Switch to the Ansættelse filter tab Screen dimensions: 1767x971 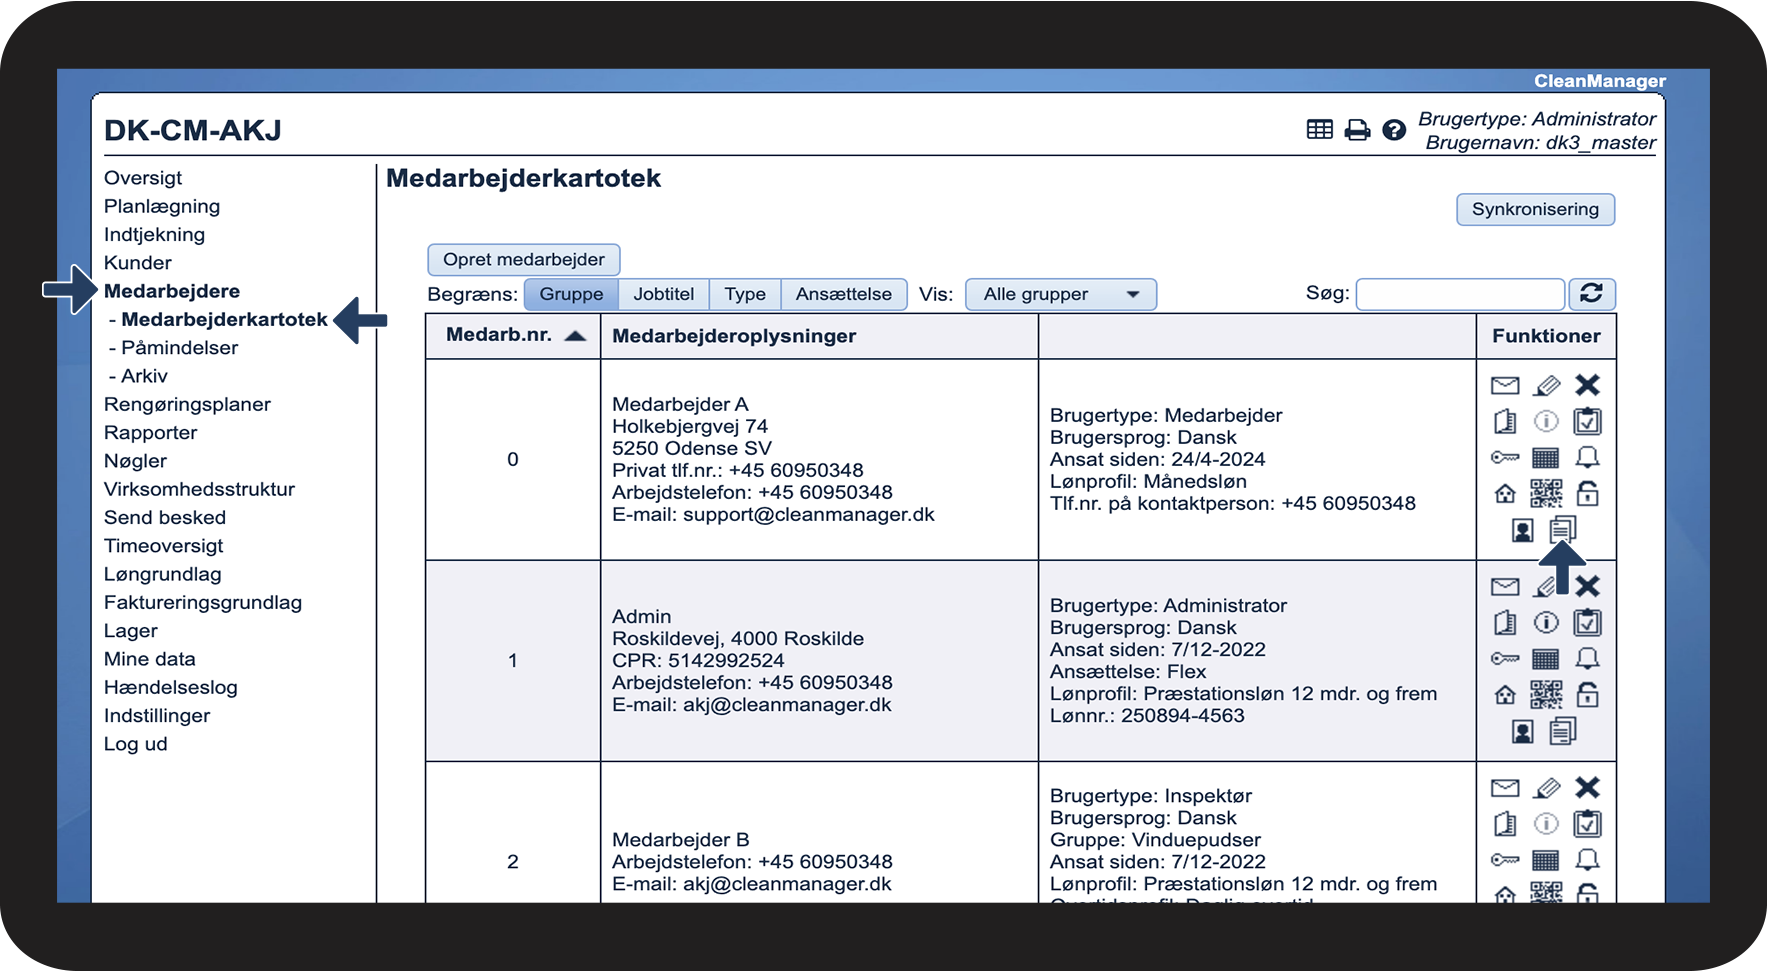point(843,295)
